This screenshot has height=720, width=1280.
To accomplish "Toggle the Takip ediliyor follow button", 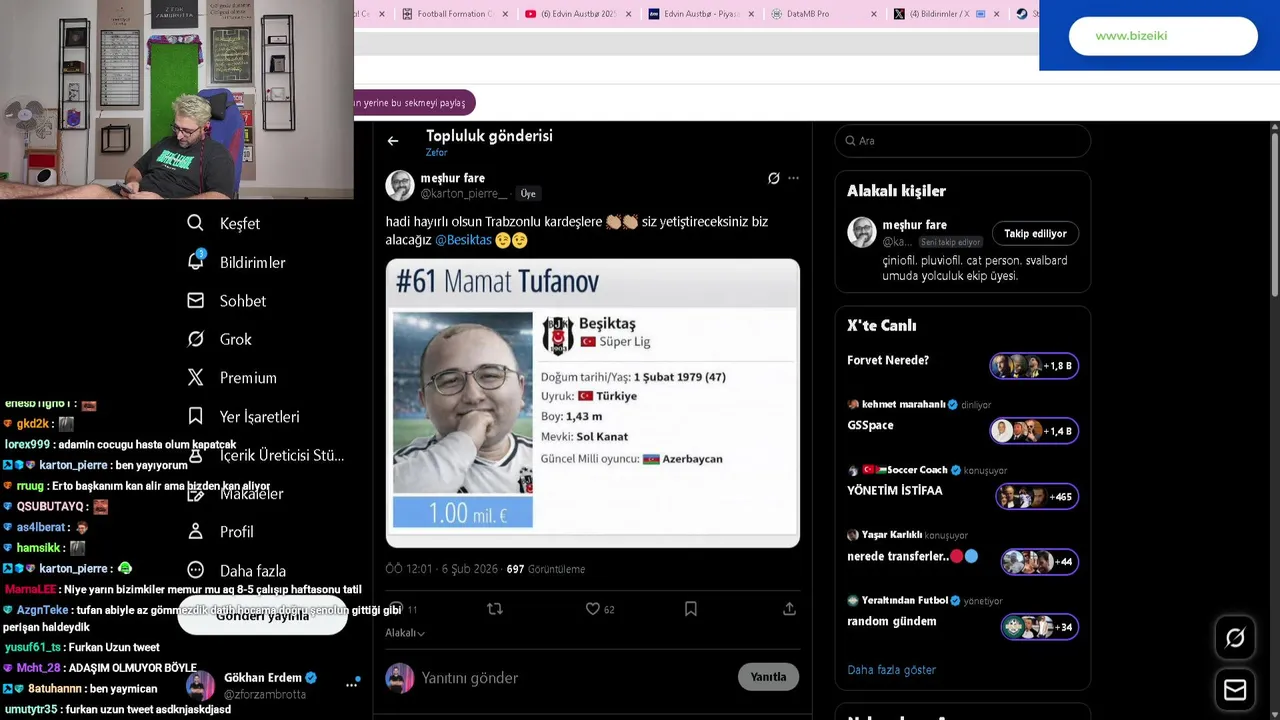I will (1035, 233).
